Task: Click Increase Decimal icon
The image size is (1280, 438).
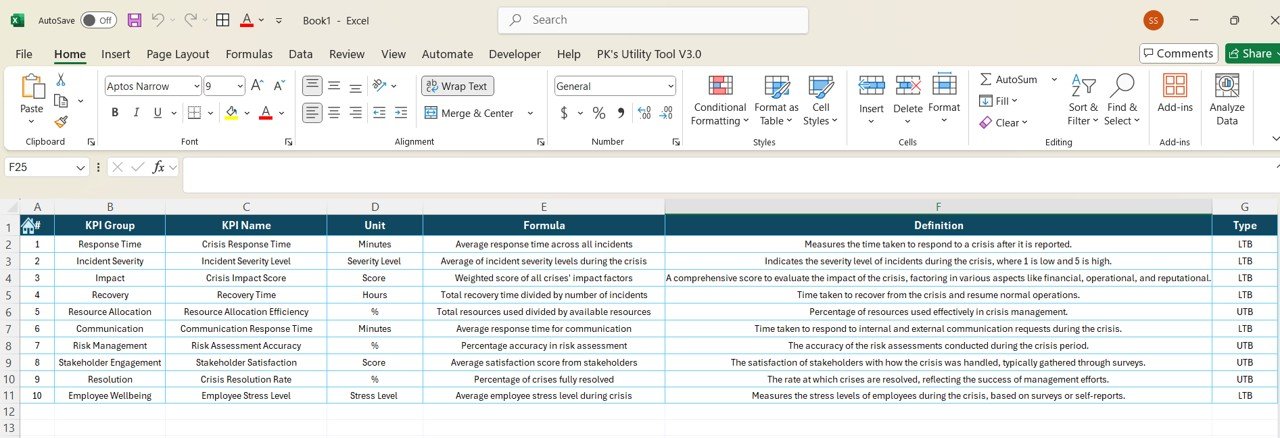Action: [644, 113]
